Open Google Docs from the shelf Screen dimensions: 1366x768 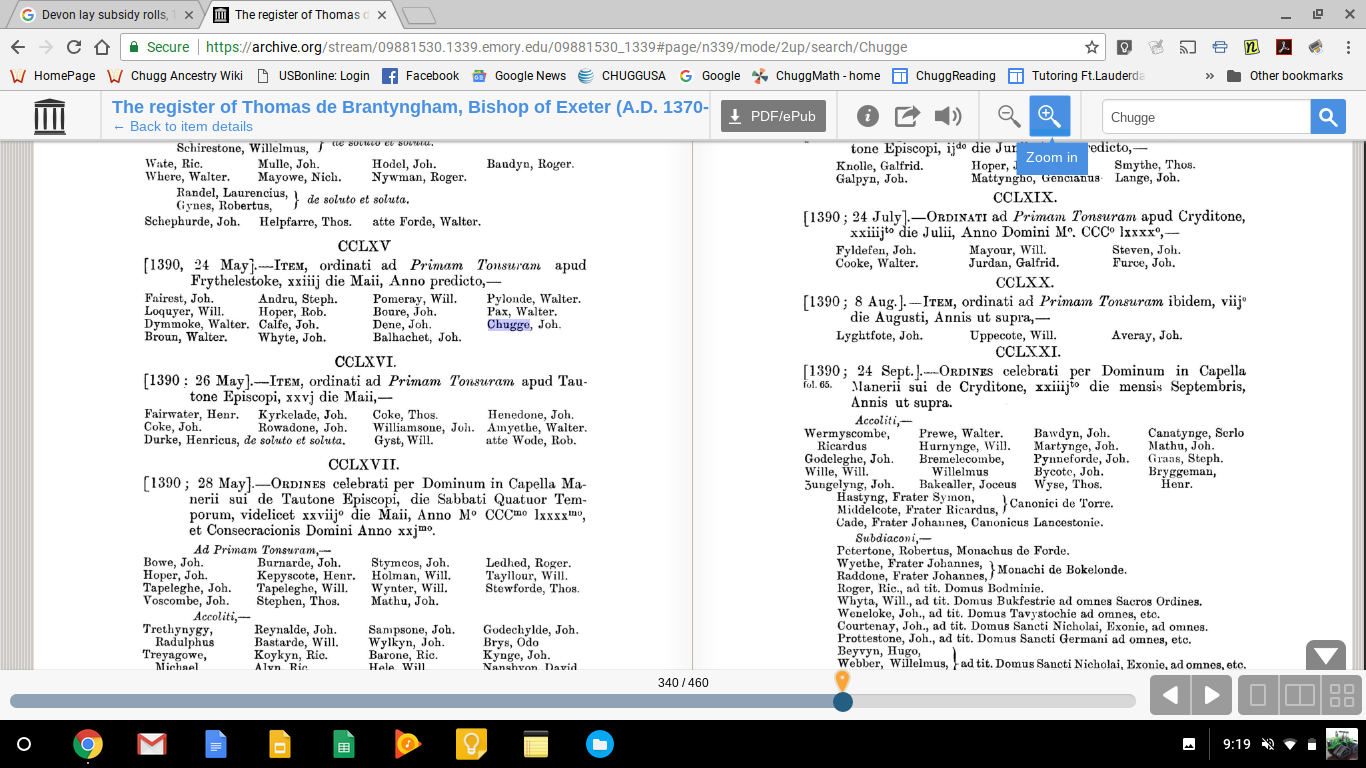[216, 744]
